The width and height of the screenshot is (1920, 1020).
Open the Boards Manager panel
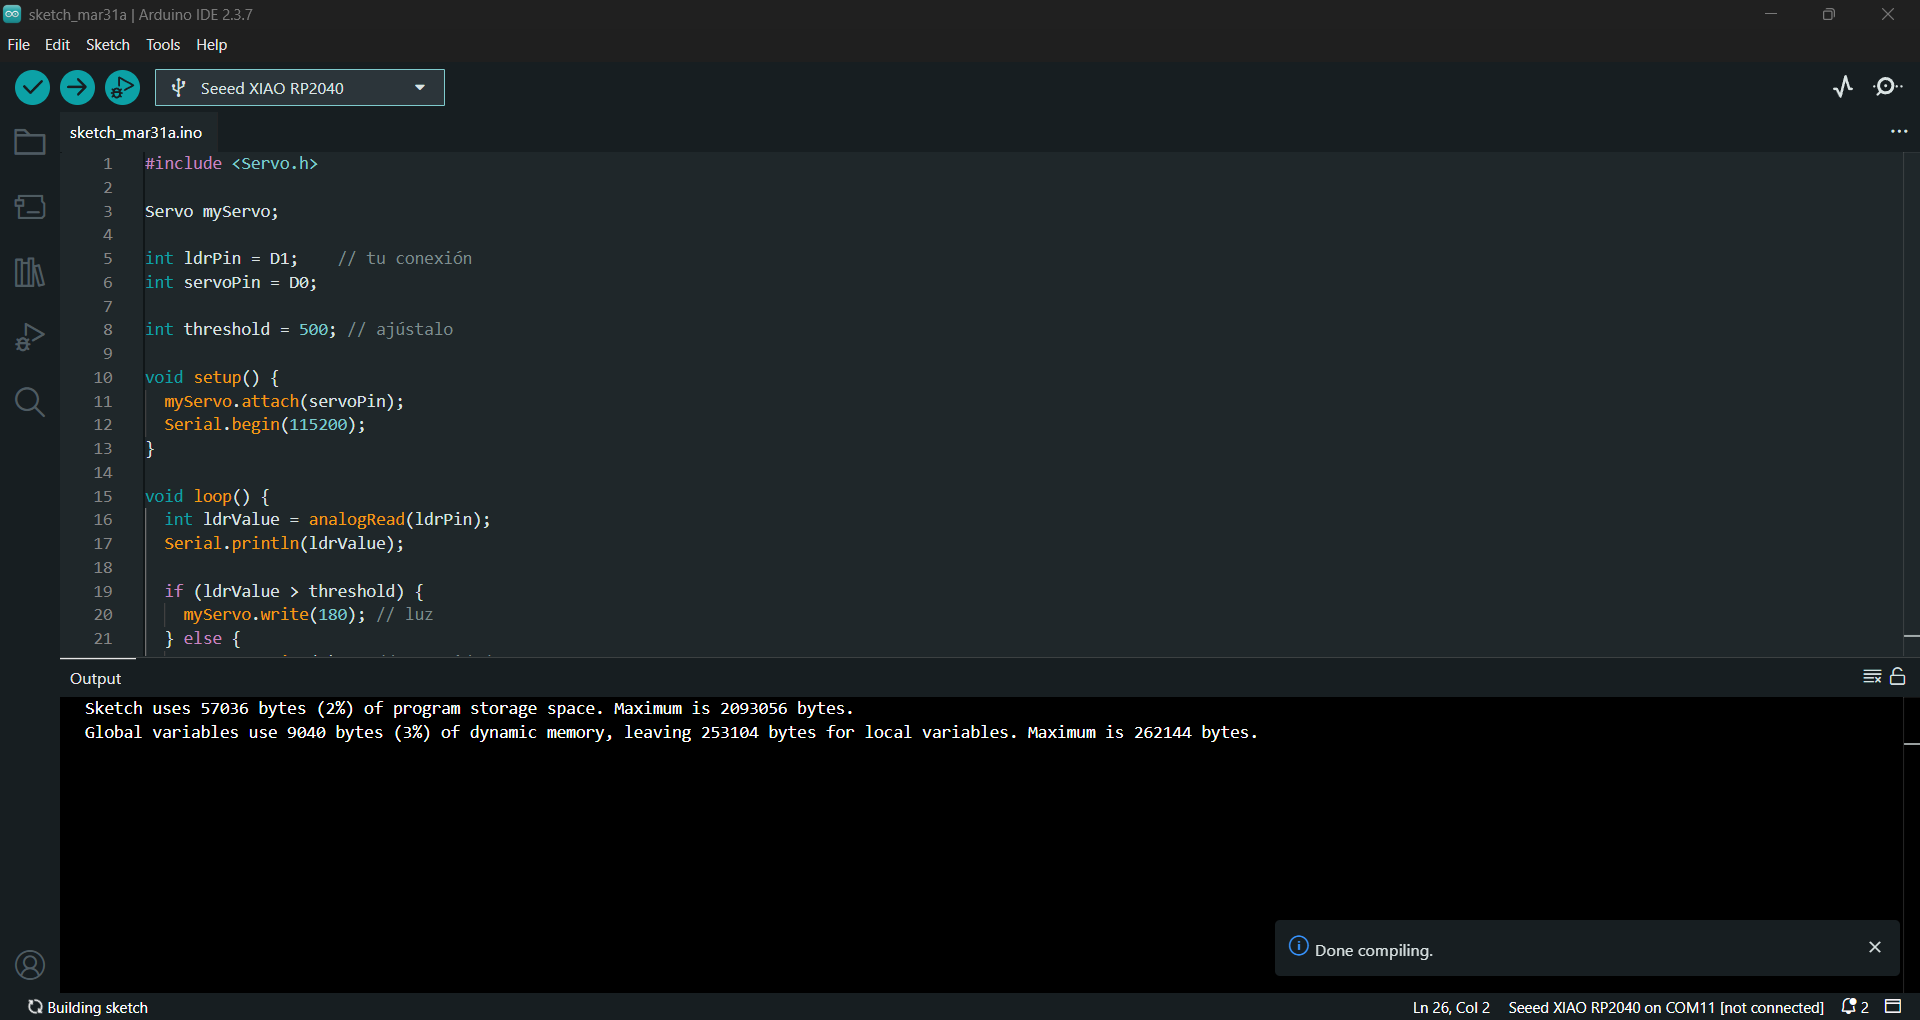point(30,207)
